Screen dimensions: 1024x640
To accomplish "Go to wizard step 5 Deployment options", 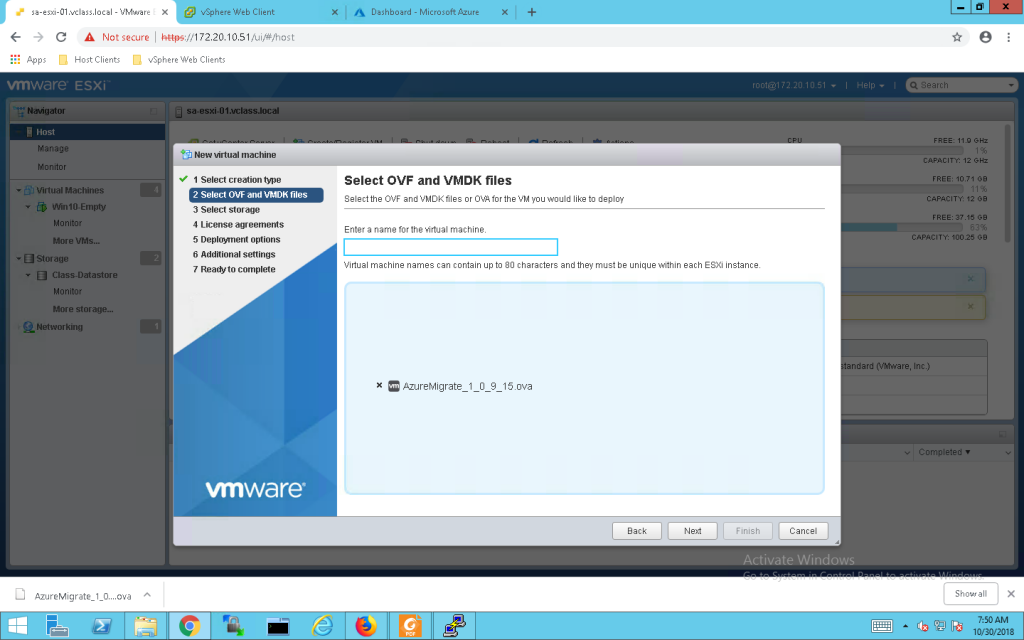I will [x=236, y=240].
